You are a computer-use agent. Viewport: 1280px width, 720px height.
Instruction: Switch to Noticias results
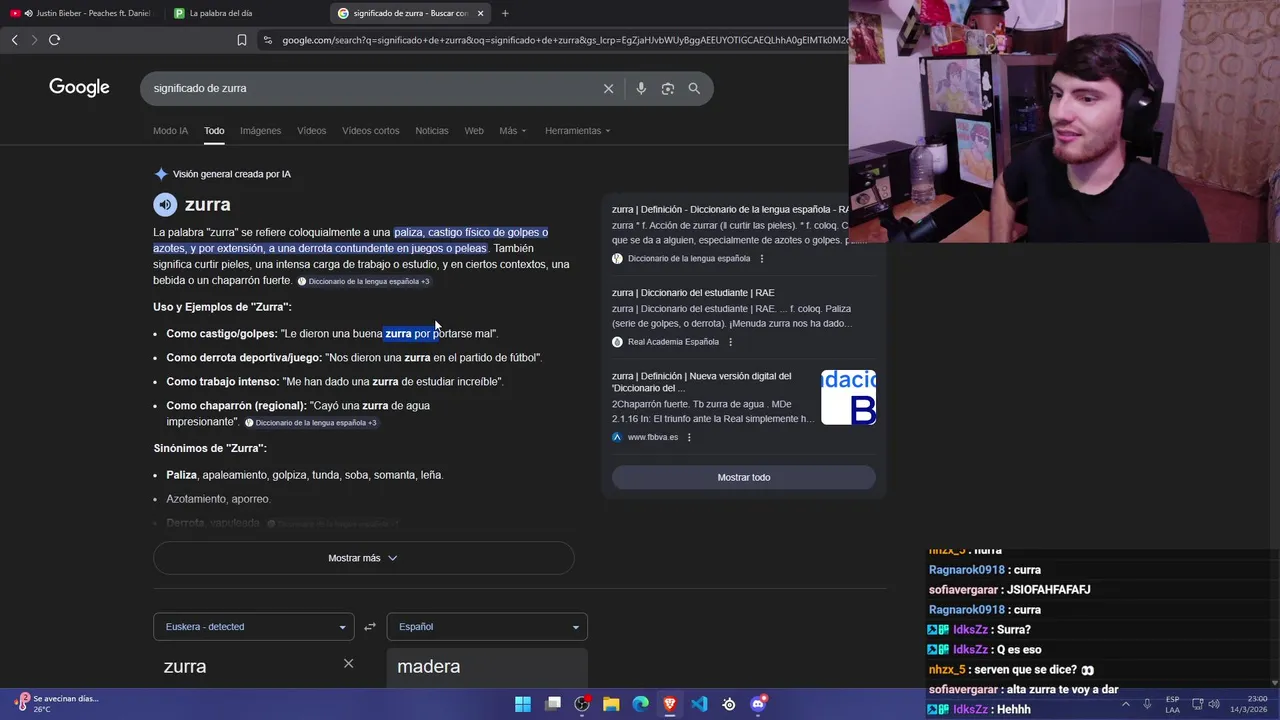pos(432,131)
